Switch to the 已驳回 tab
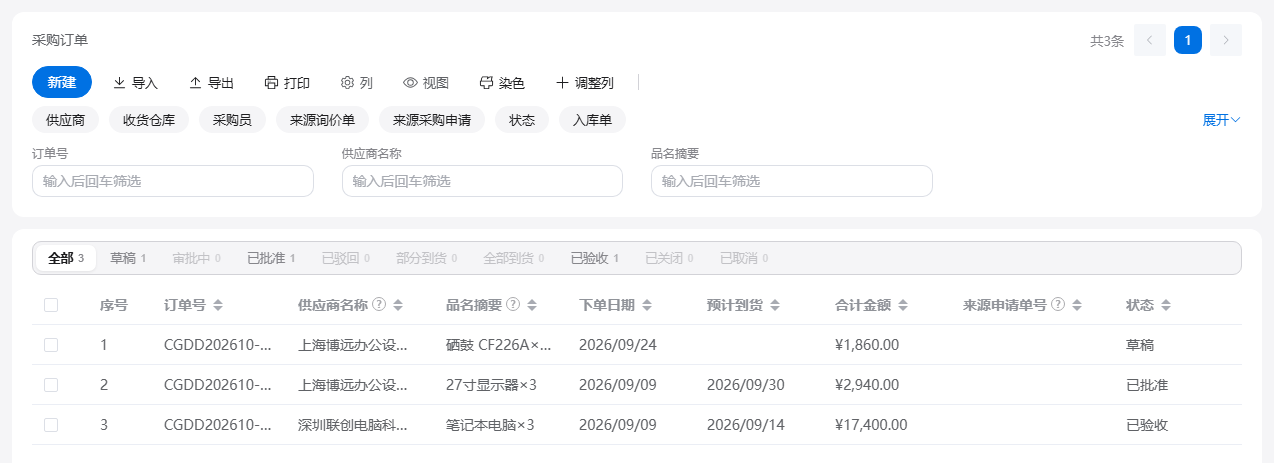Viewport: 1274px width, 463px height. coord(345,258)
